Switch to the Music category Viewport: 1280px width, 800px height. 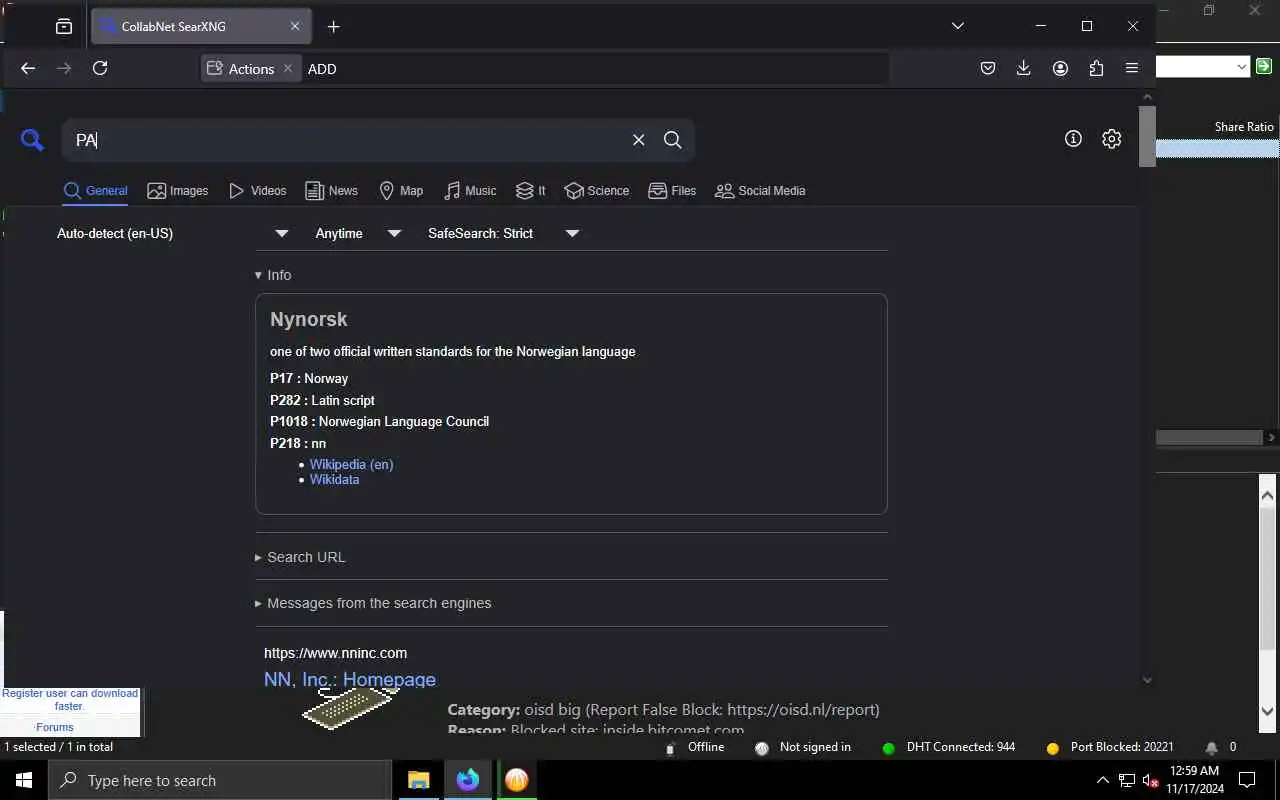[x=470, y=191]
